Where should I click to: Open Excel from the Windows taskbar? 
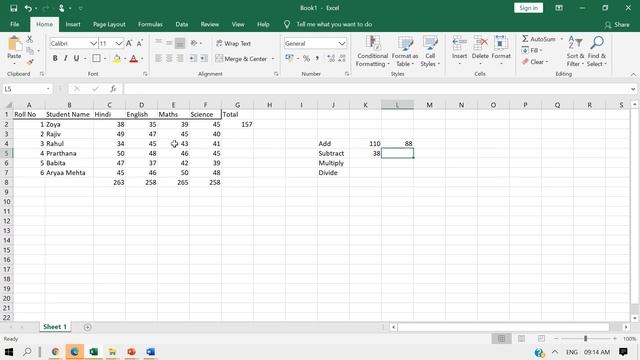[x=93, y=352]
